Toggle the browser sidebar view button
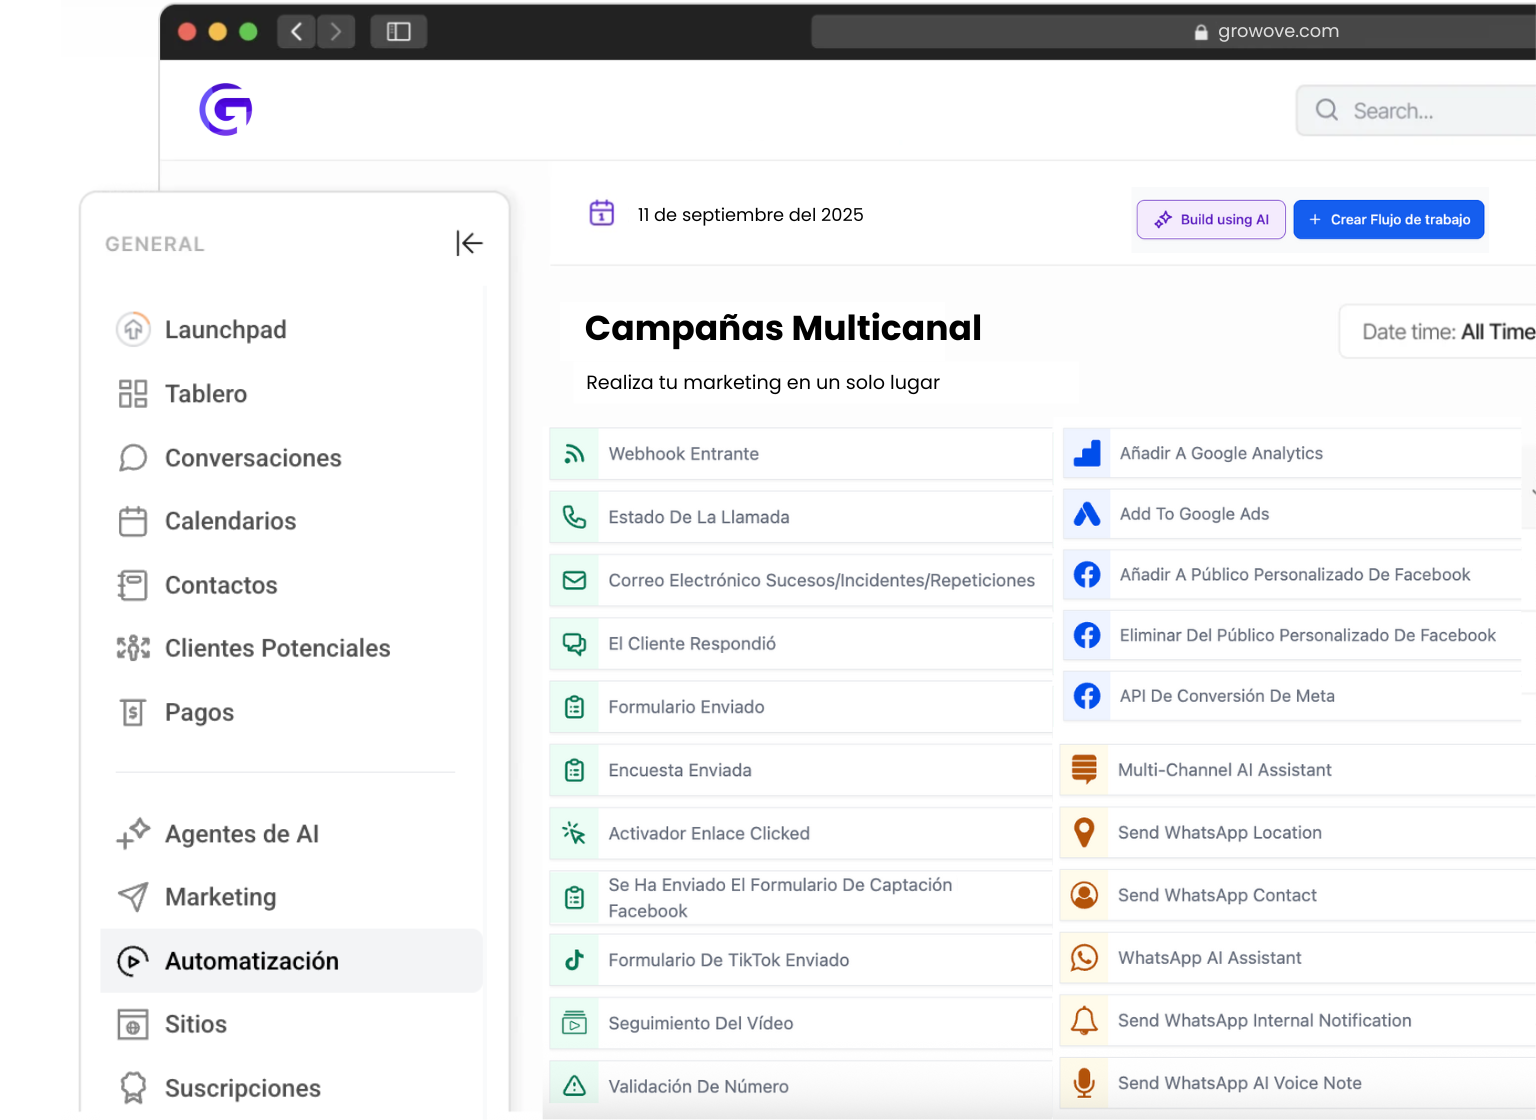Viewport: 1536px width, 1120px height. pos(398,32)
